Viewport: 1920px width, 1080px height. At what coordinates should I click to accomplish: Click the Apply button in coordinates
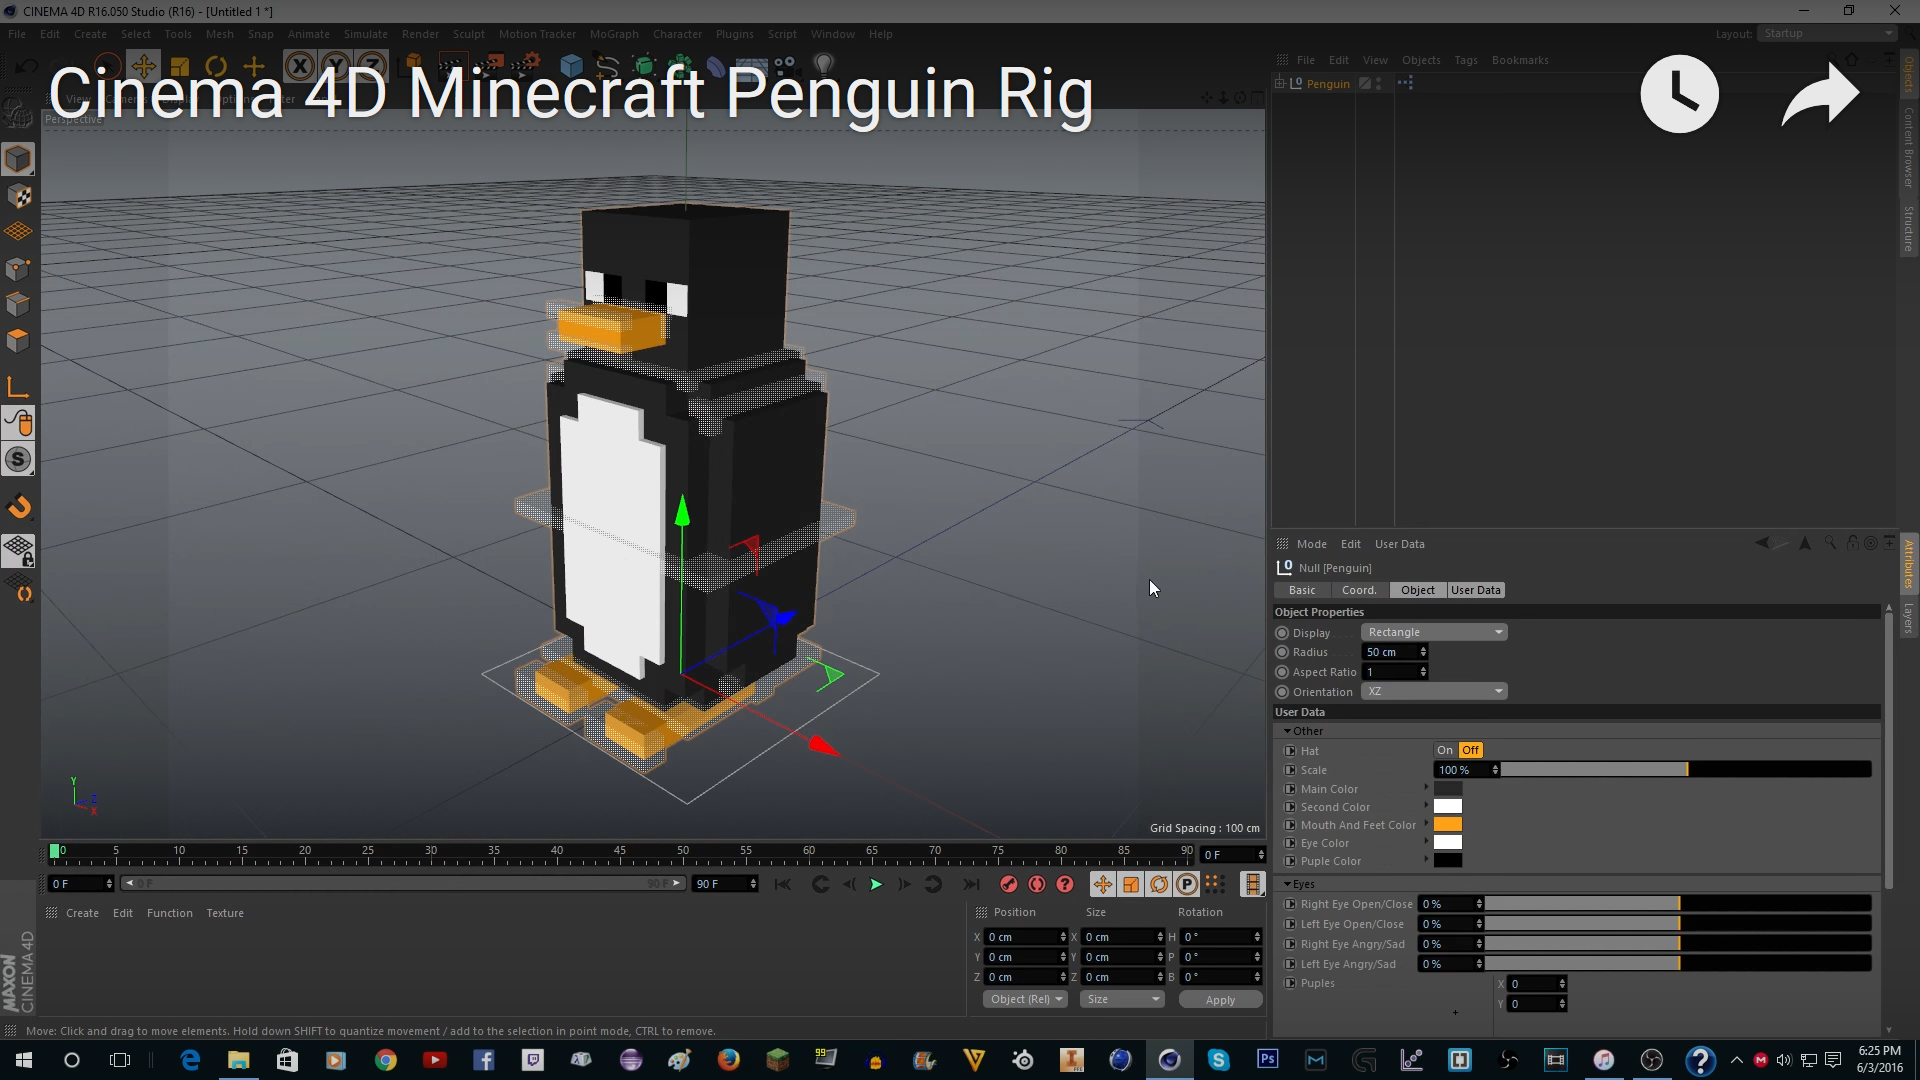click(1220, 1000)
